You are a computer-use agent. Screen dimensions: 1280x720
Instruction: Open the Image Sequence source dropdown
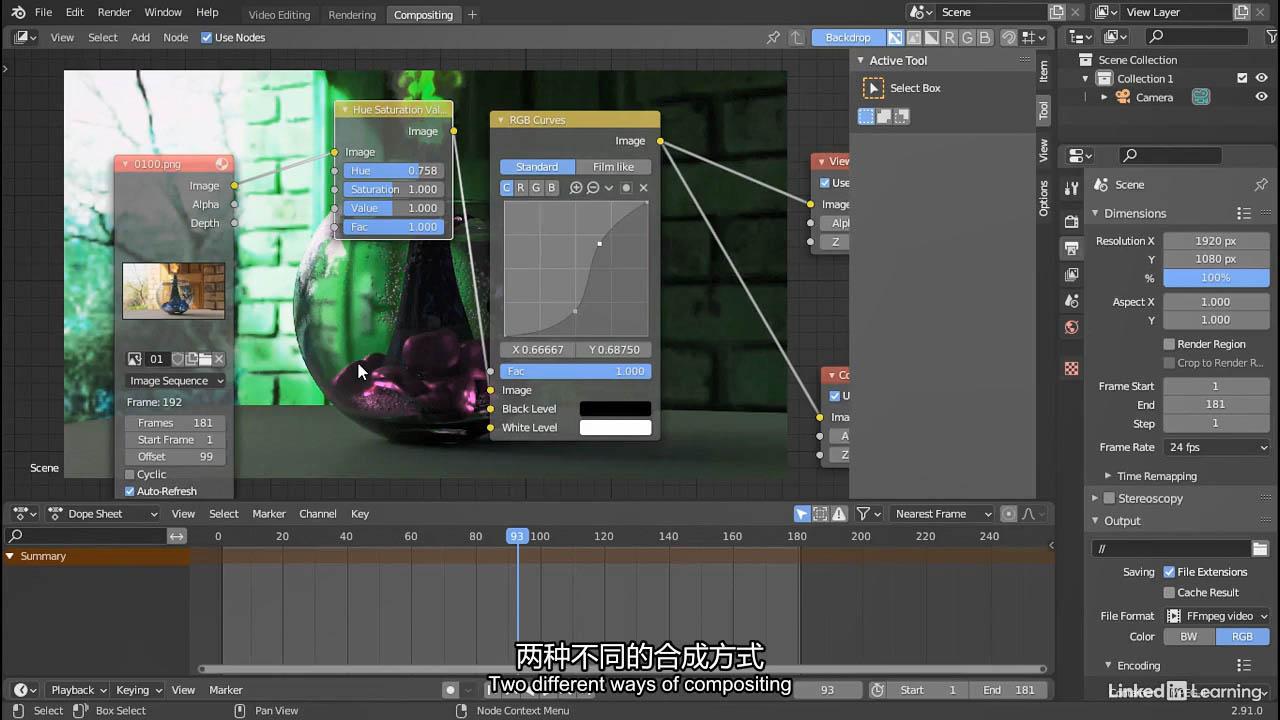pos(176,381)
